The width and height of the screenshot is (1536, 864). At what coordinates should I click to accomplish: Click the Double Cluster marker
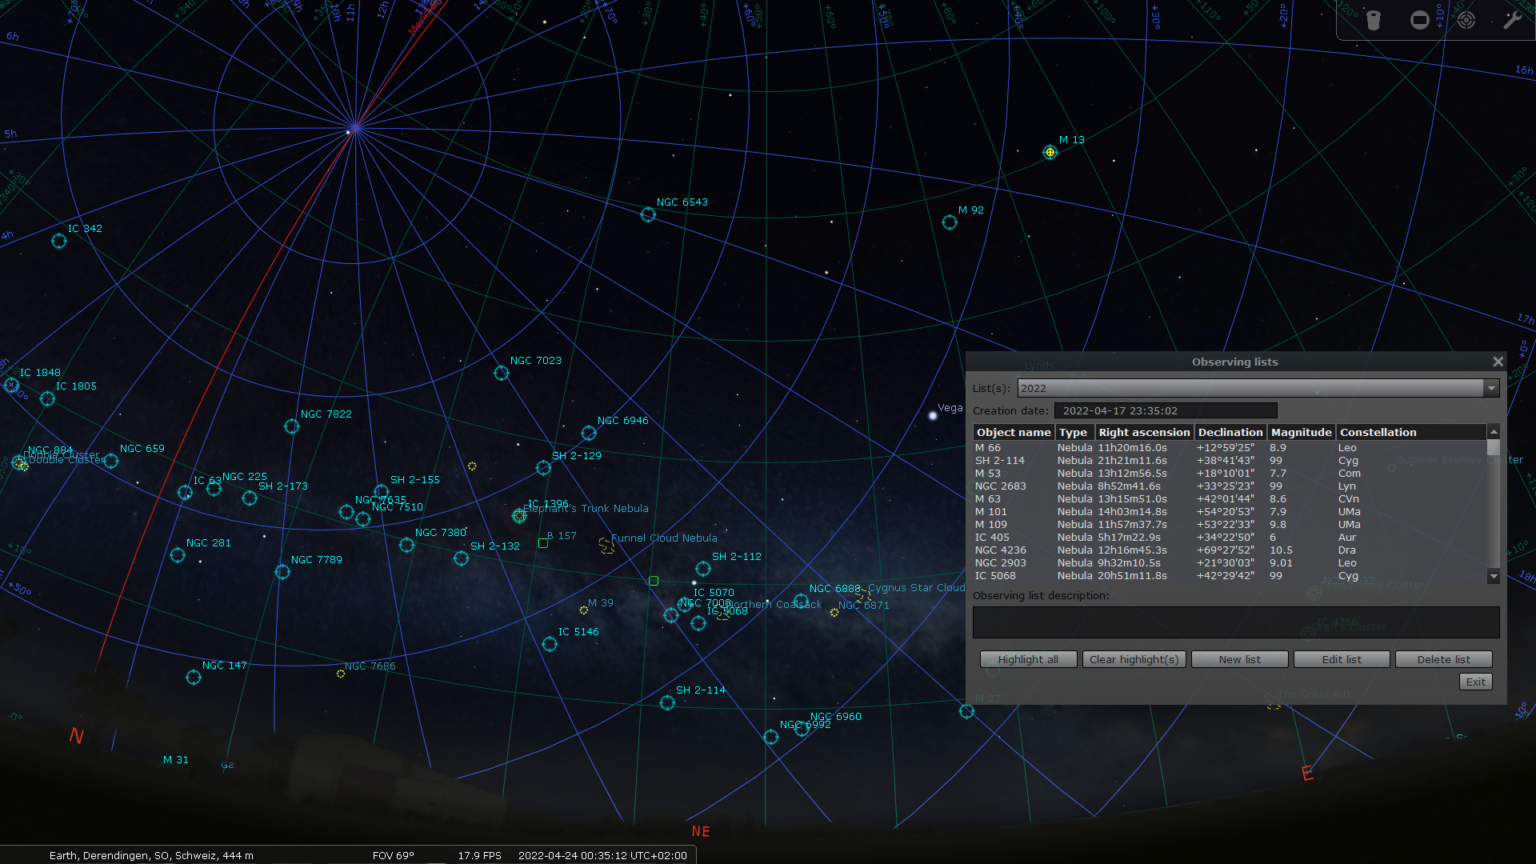pyautogui.click(x=20, y=464)
